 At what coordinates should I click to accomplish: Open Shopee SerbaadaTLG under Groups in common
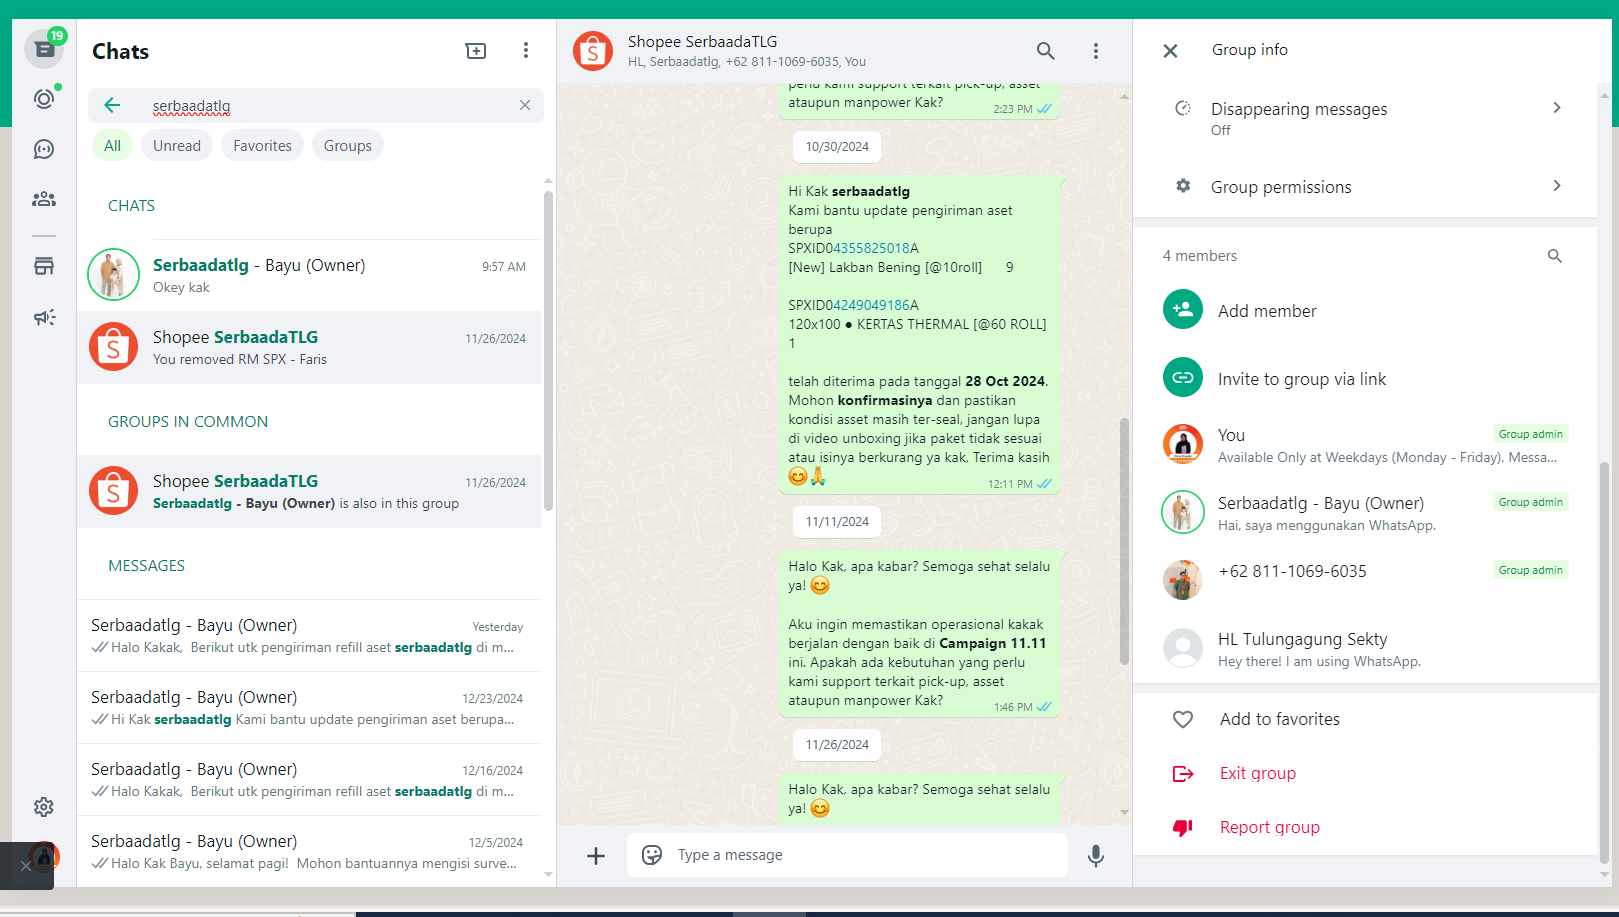309,491
